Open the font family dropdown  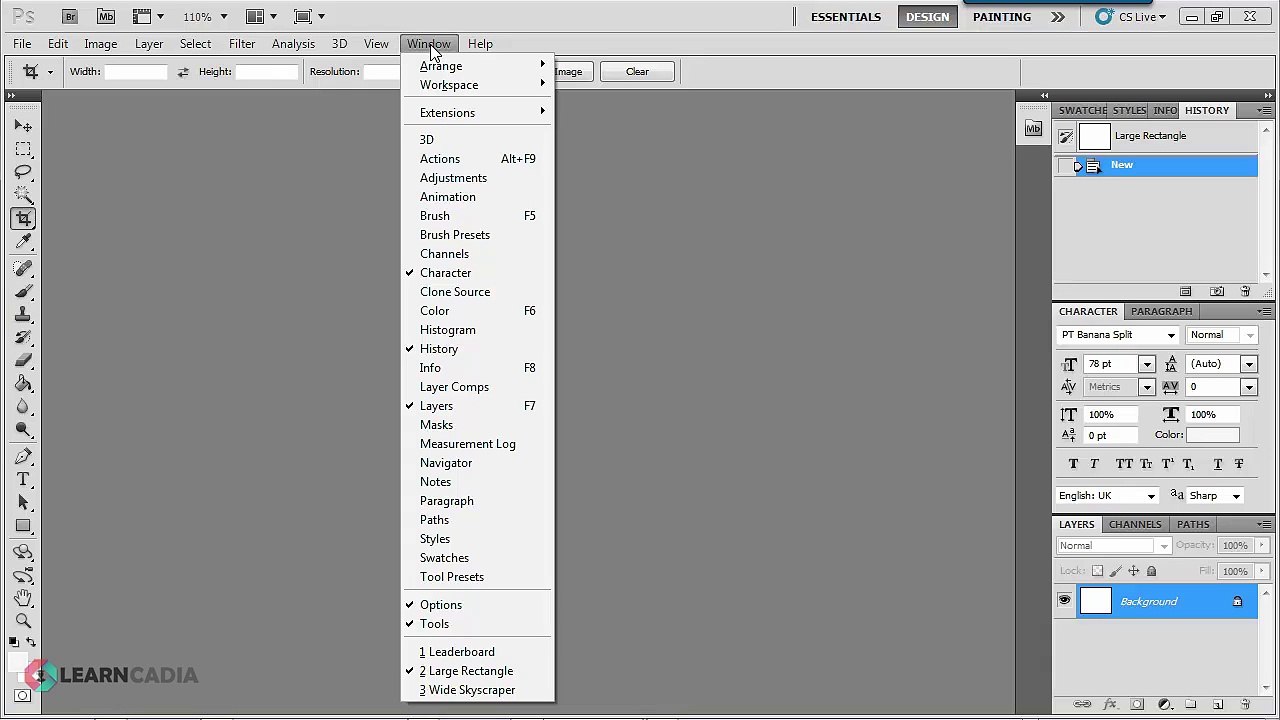tap(1171, 335)
